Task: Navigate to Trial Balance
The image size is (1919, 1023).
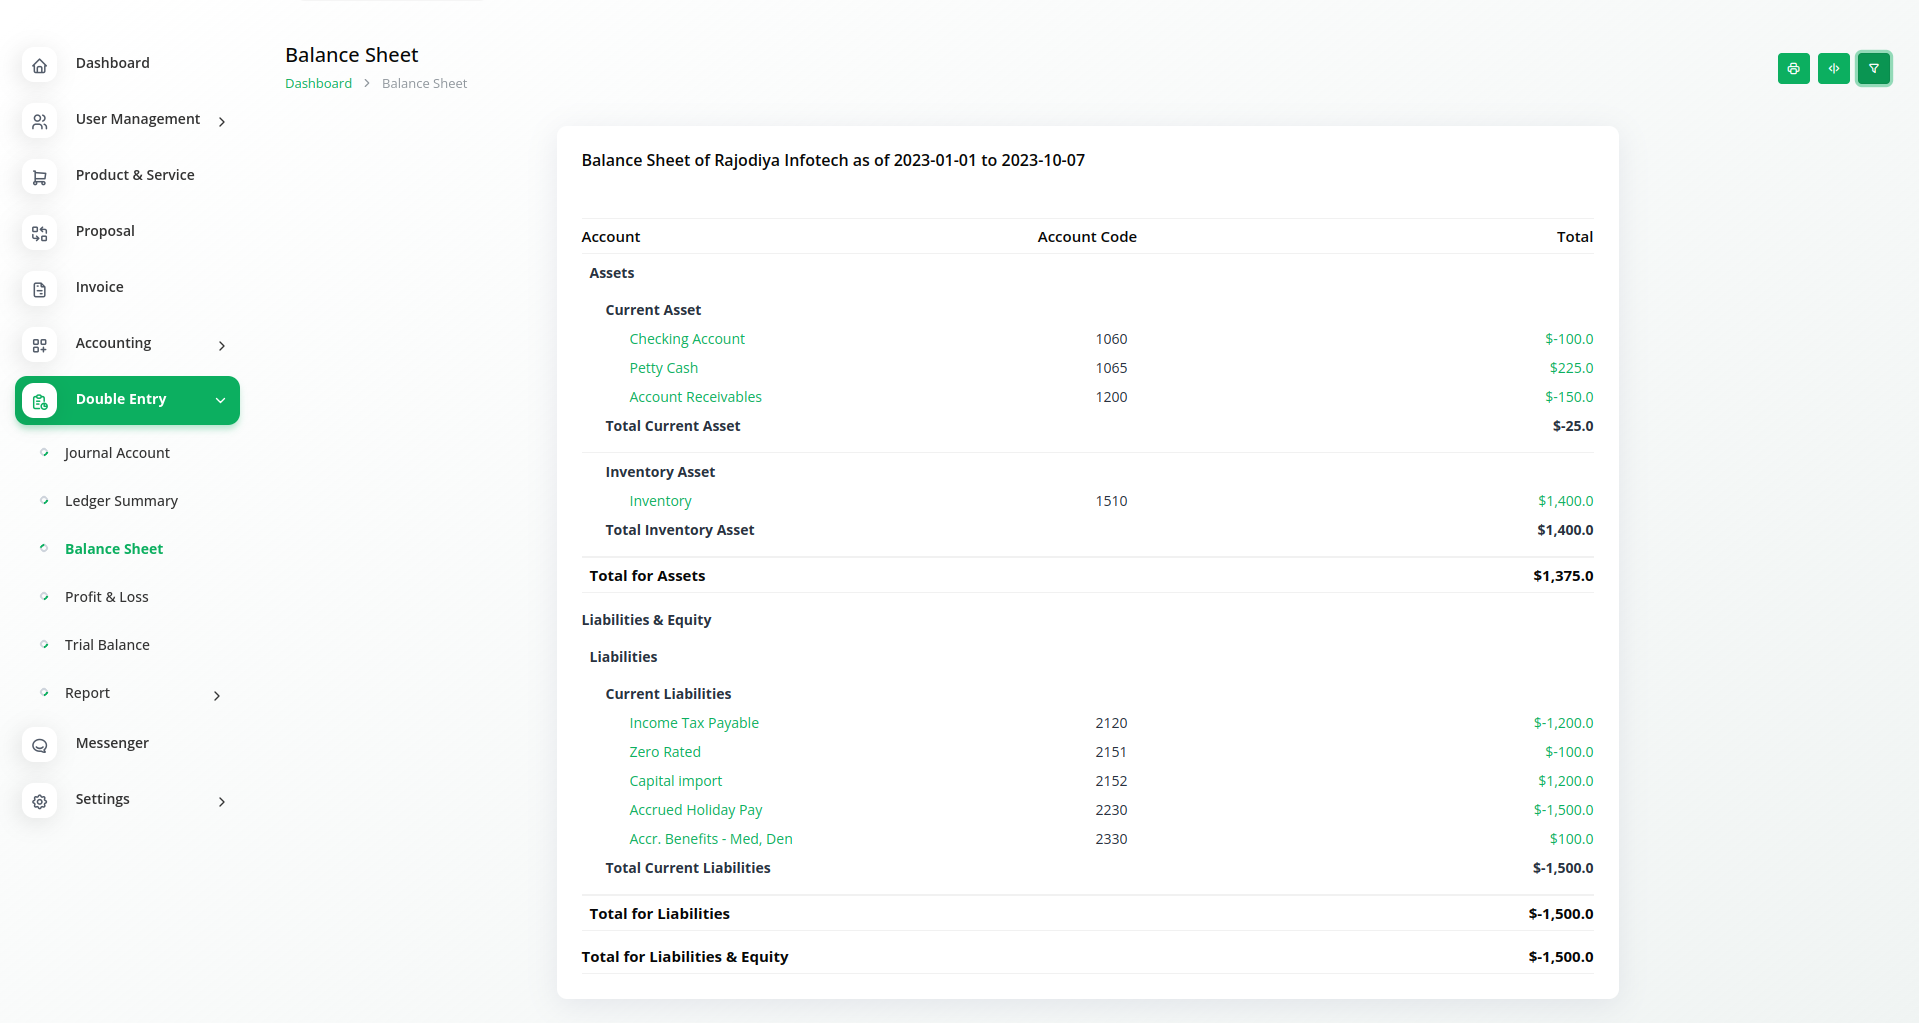Action: pyautogui.click(x=107, y=645)
